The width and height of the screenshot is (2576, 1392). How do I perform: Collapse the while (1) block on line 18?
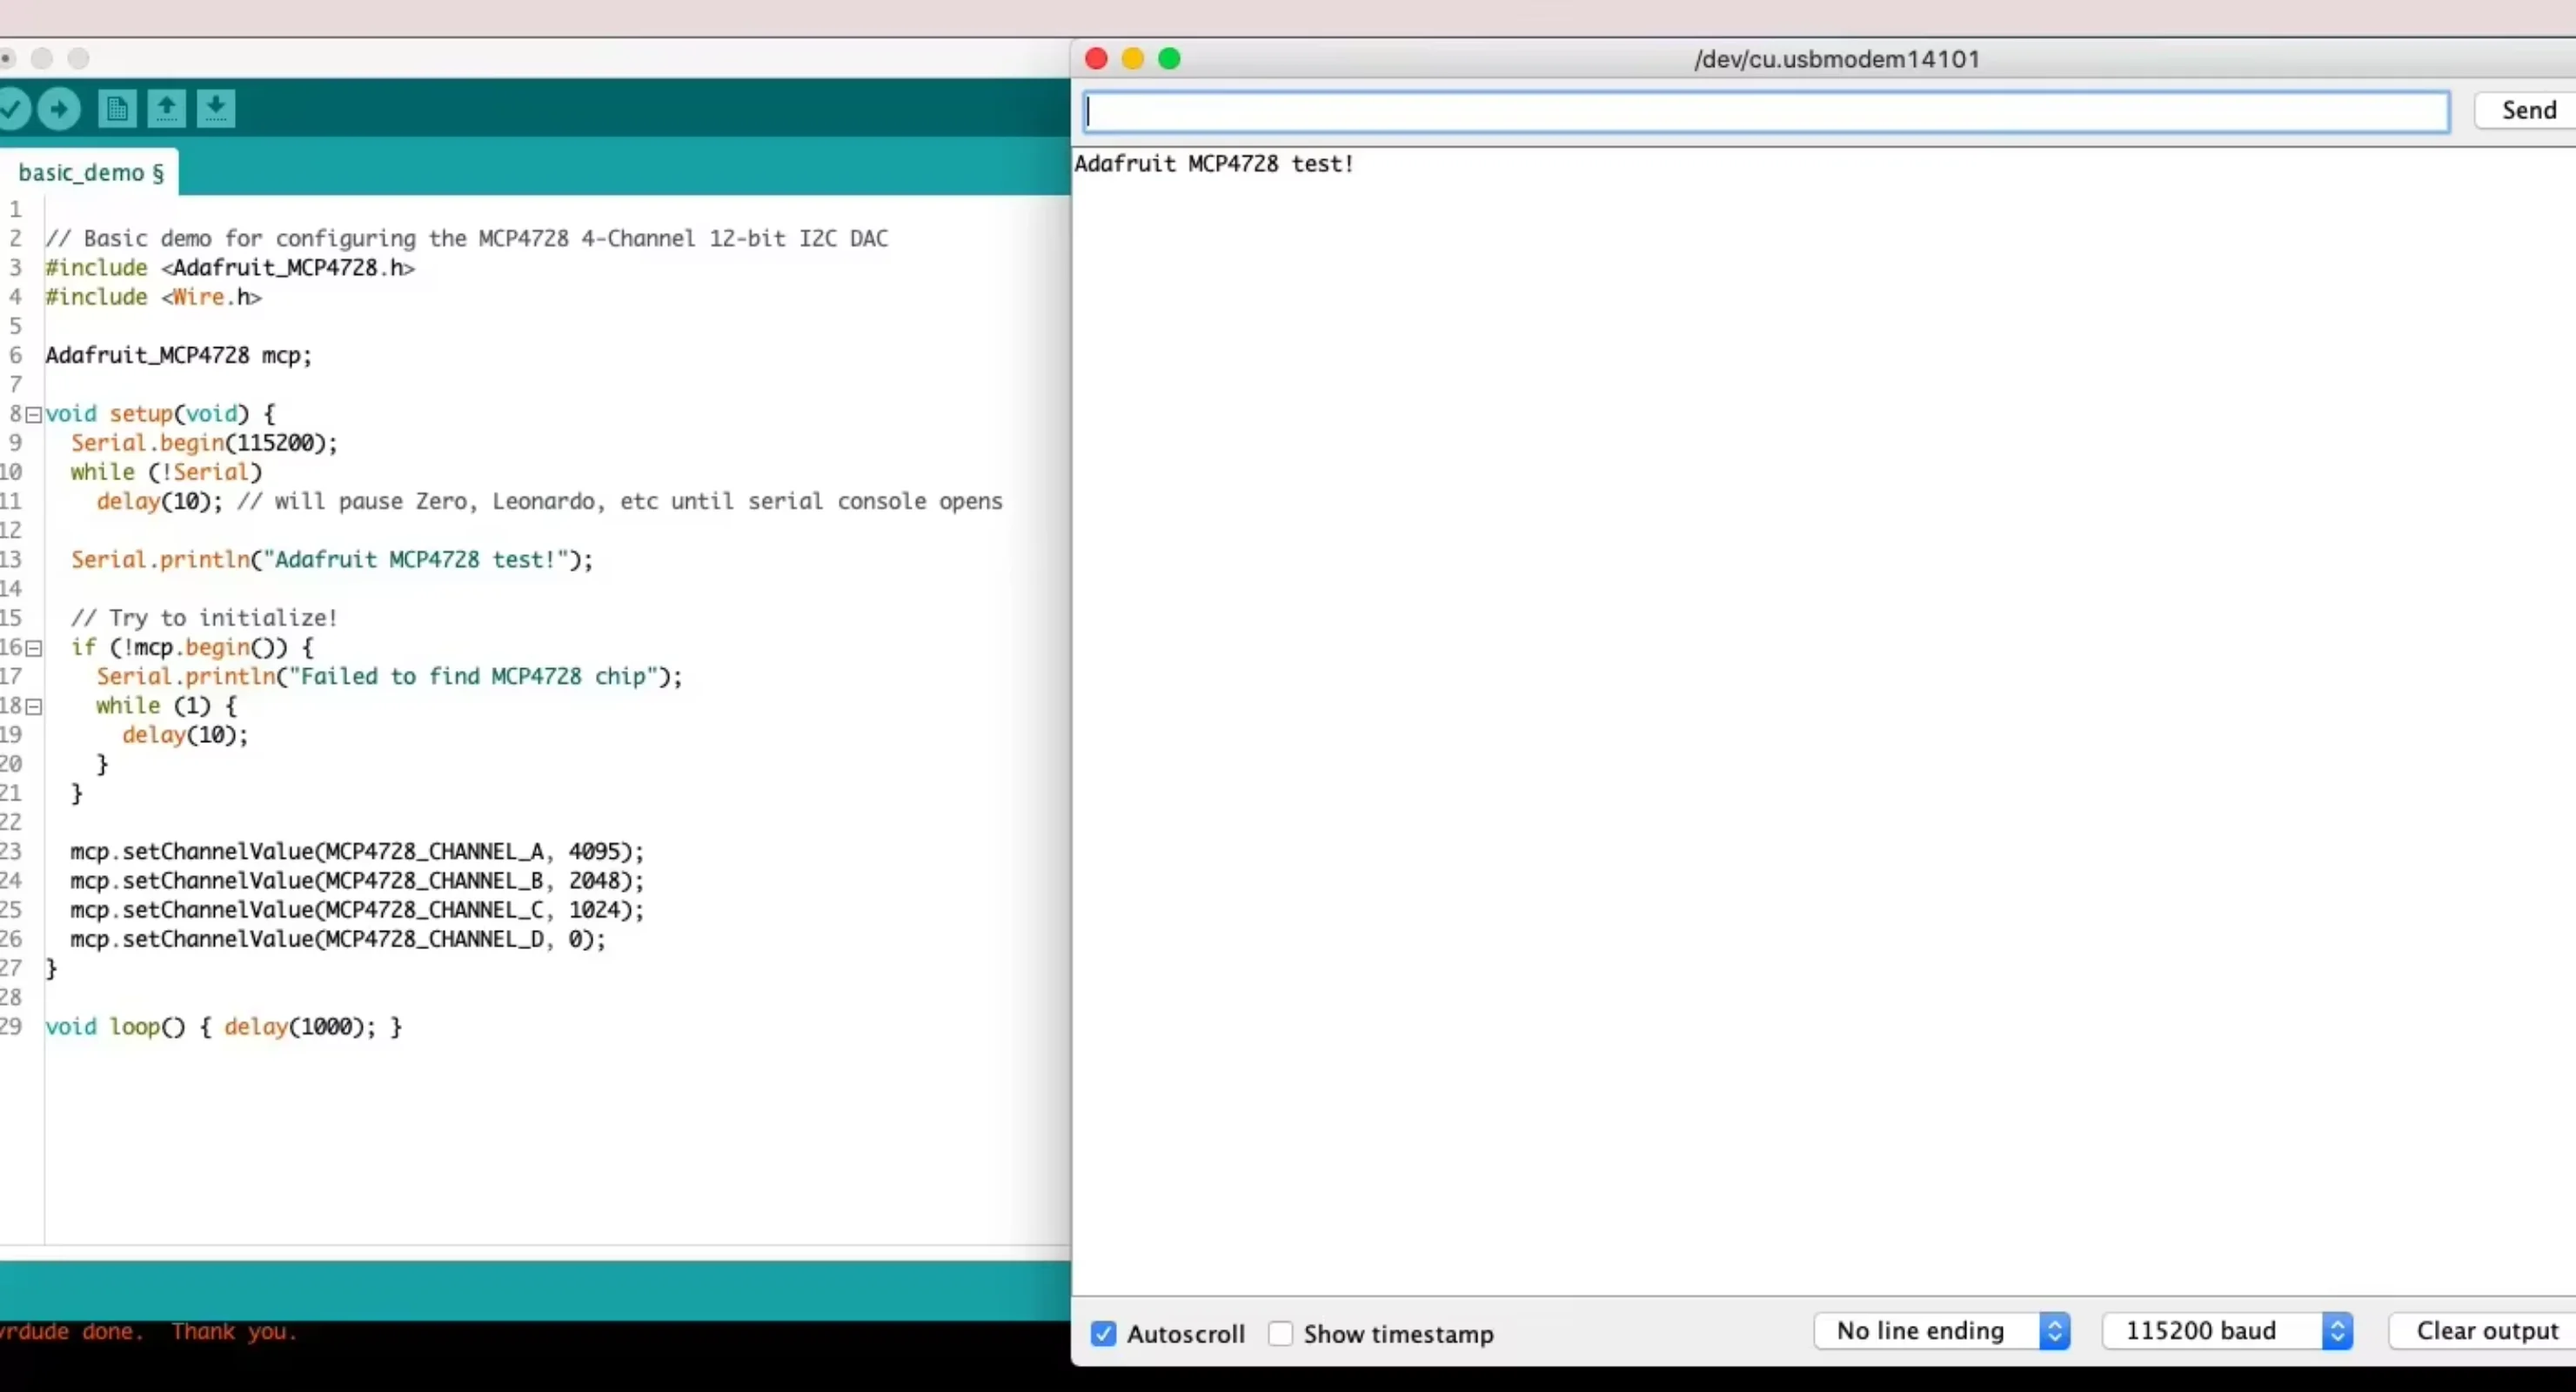(x=34, y=707)
